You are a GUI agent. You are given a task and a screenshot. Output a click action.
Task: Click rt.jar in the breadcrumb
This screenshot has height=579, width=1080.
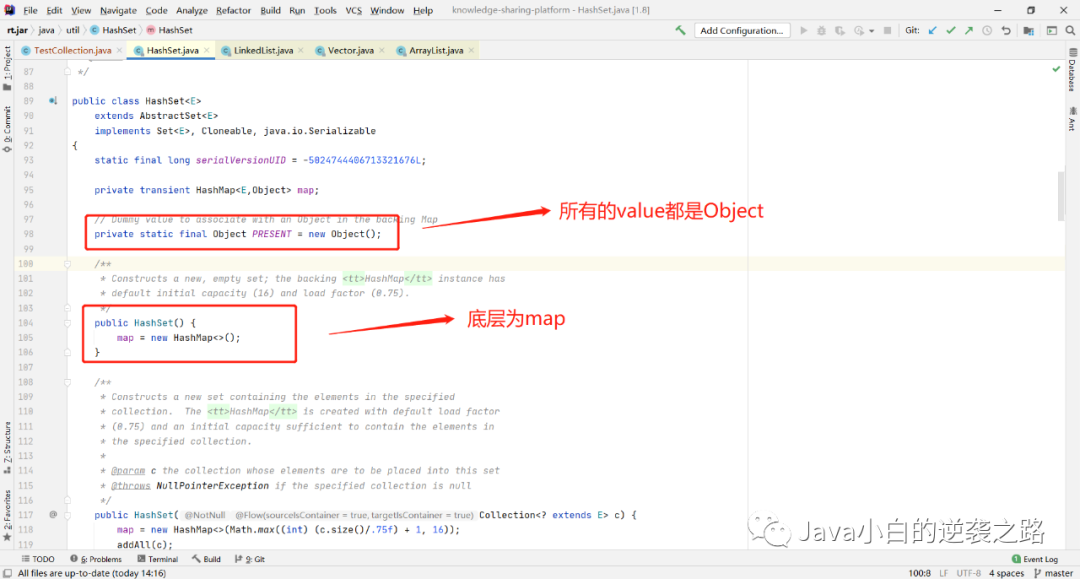(x=17, y=30)
